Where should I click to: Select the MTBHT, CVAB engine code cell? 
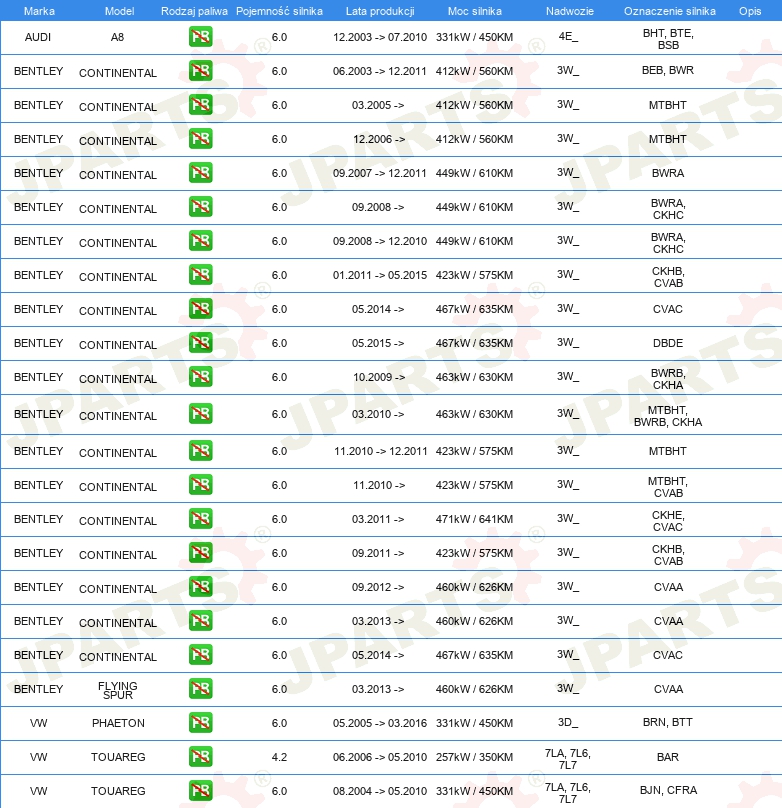click(668, 487)
